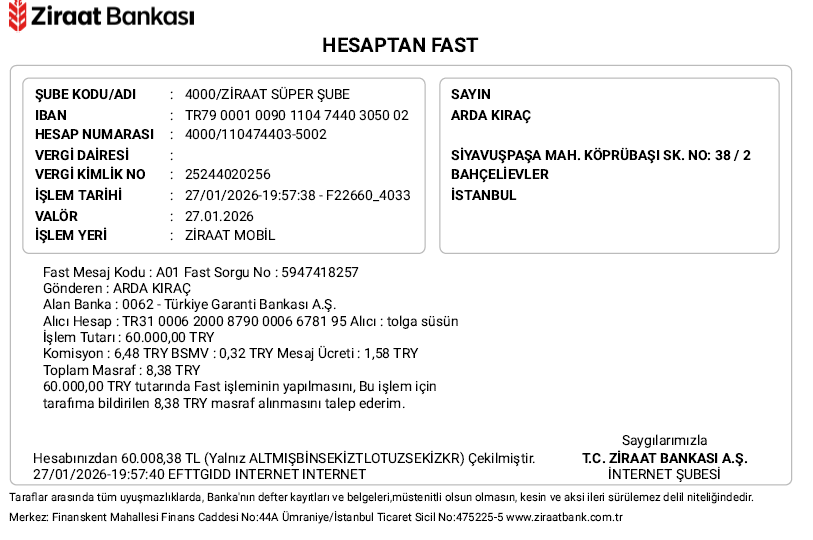Open the www.ziraatbank.com.tr link
This screenshot has width=813, height=540.
point(564,517)
